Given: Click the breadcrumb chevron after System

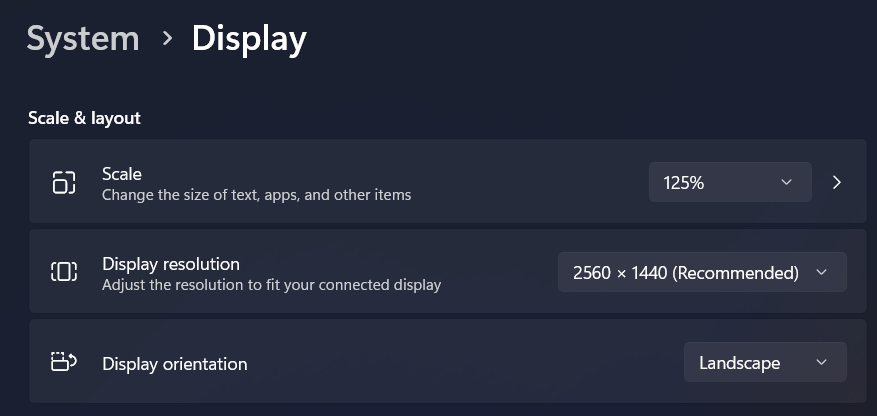Looking at the screenshot, I should point(167,38).
